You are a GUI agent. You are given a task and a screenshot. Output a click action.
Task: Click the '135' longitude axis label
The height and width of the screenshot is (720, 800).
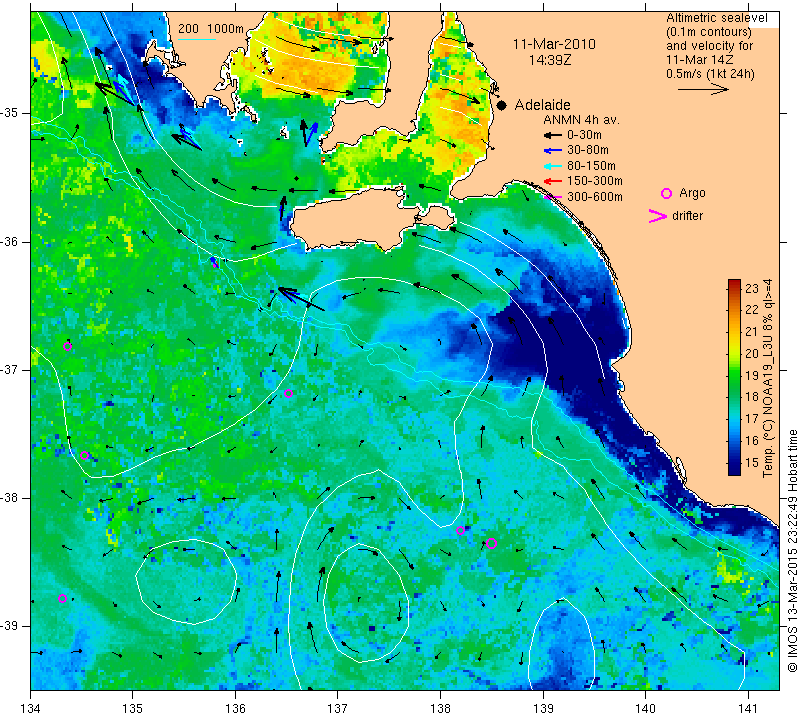point(133,708)
